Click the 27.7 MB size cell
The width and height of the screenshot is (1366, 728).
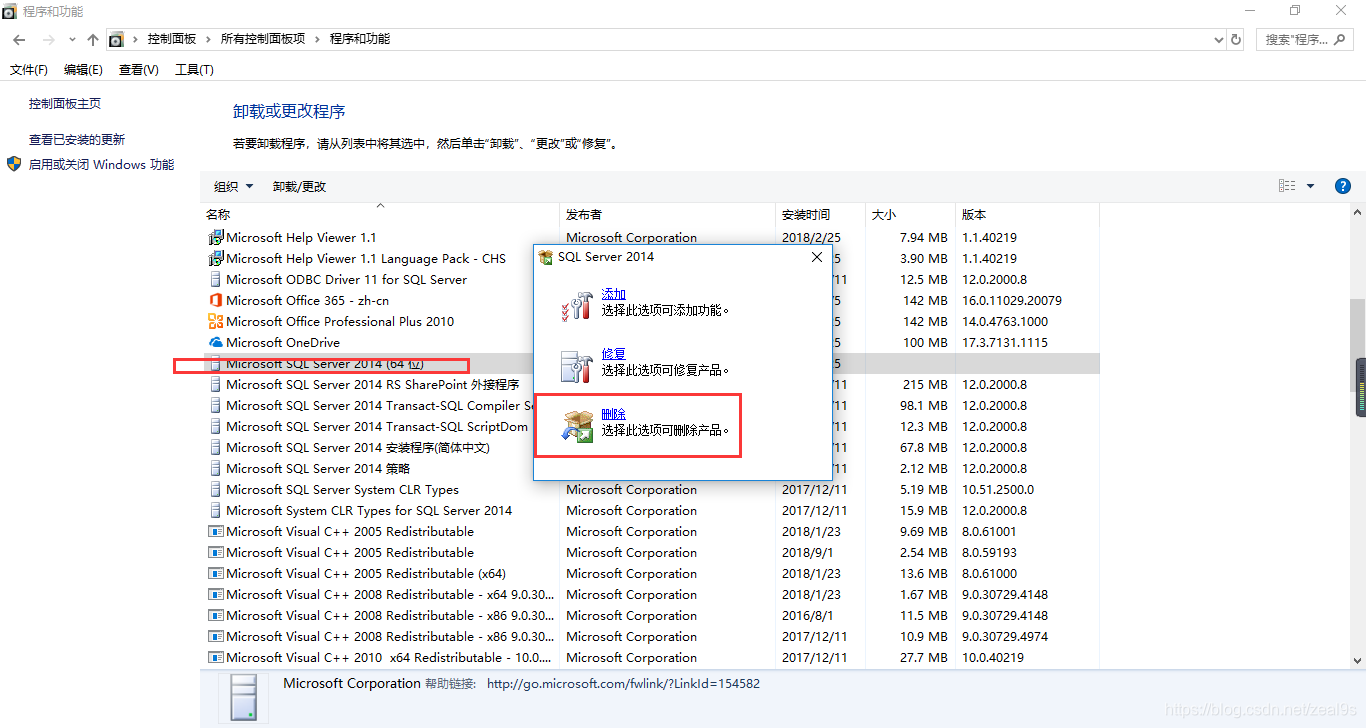tap(923, 658)
